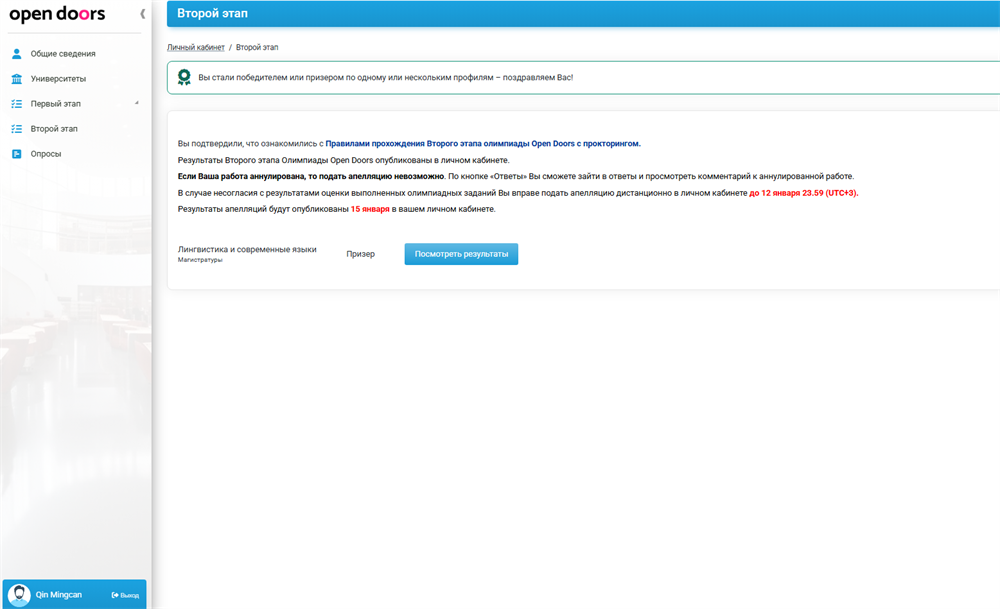Click the university building icon
The height and width of the screenshot is (609, 1000).
click(17, 78)
